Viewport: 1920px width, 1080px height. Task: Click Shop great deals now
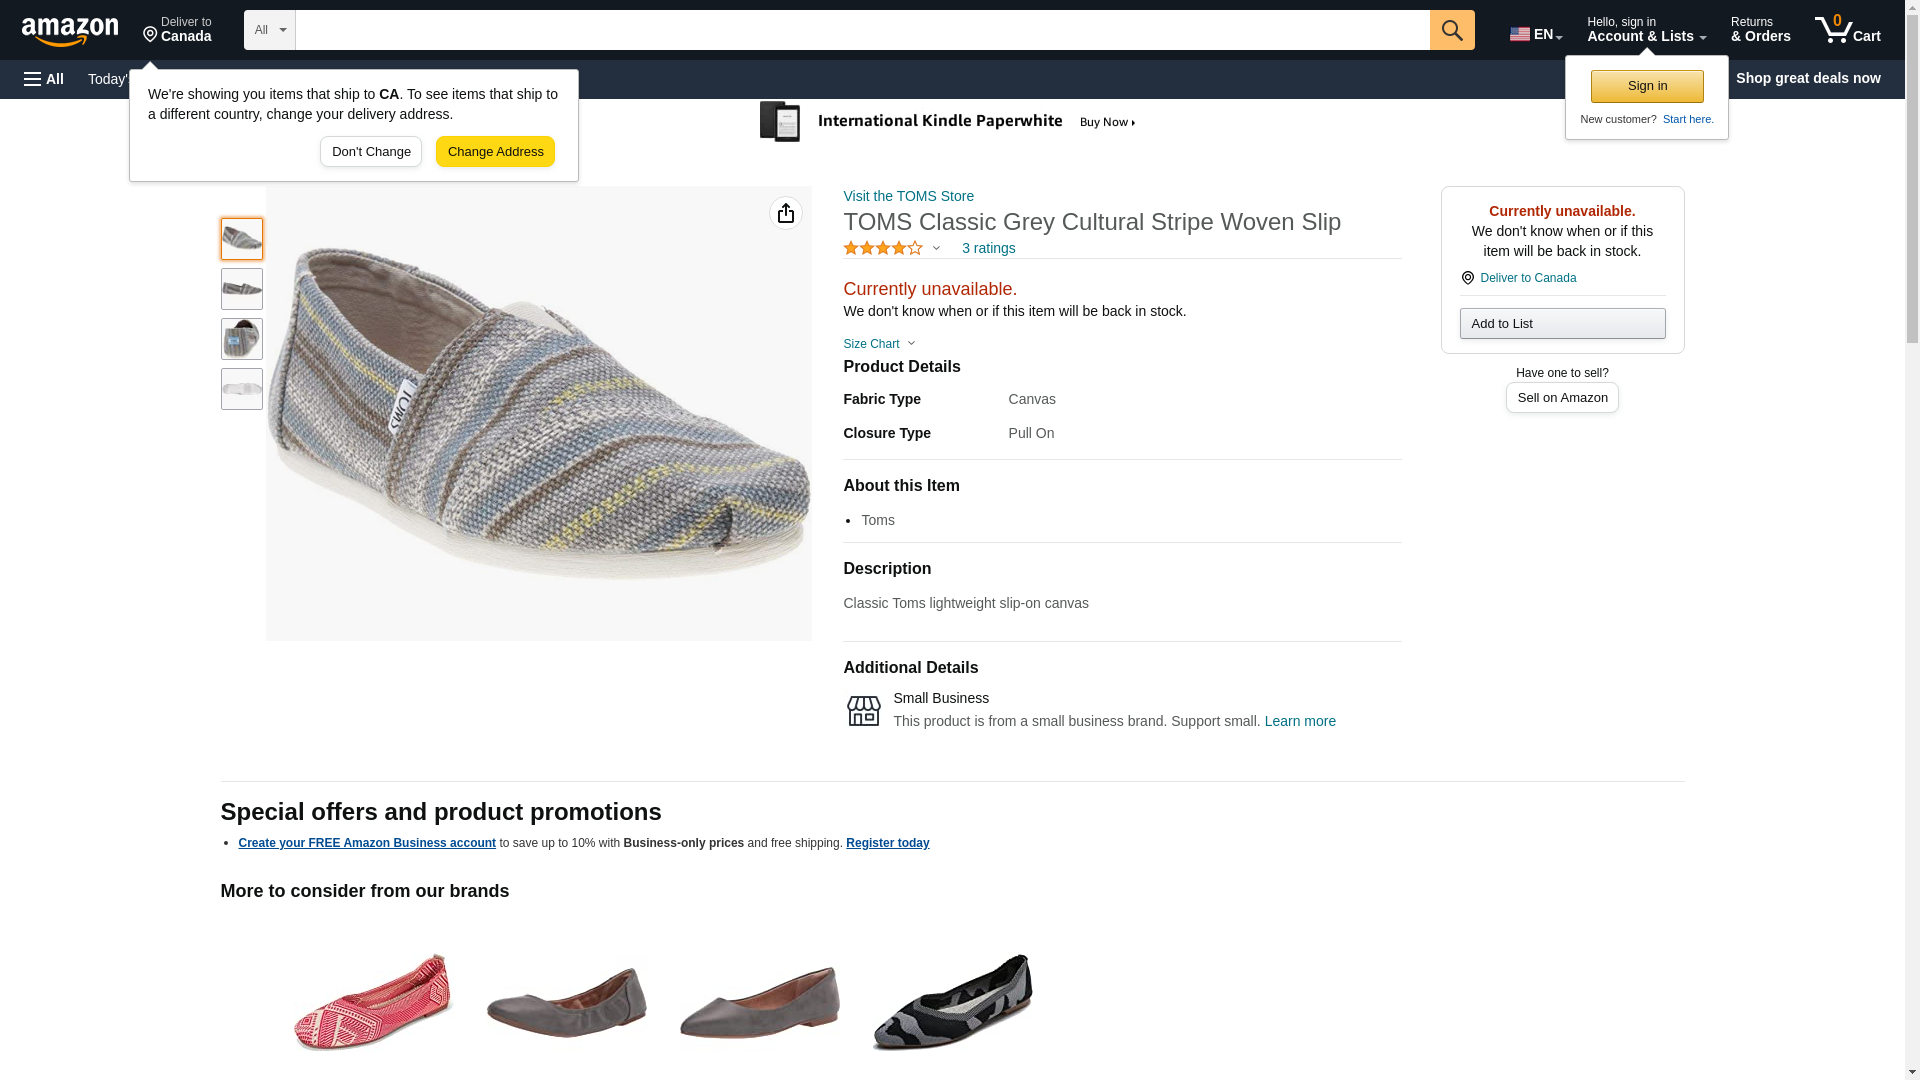(1807, 78)
